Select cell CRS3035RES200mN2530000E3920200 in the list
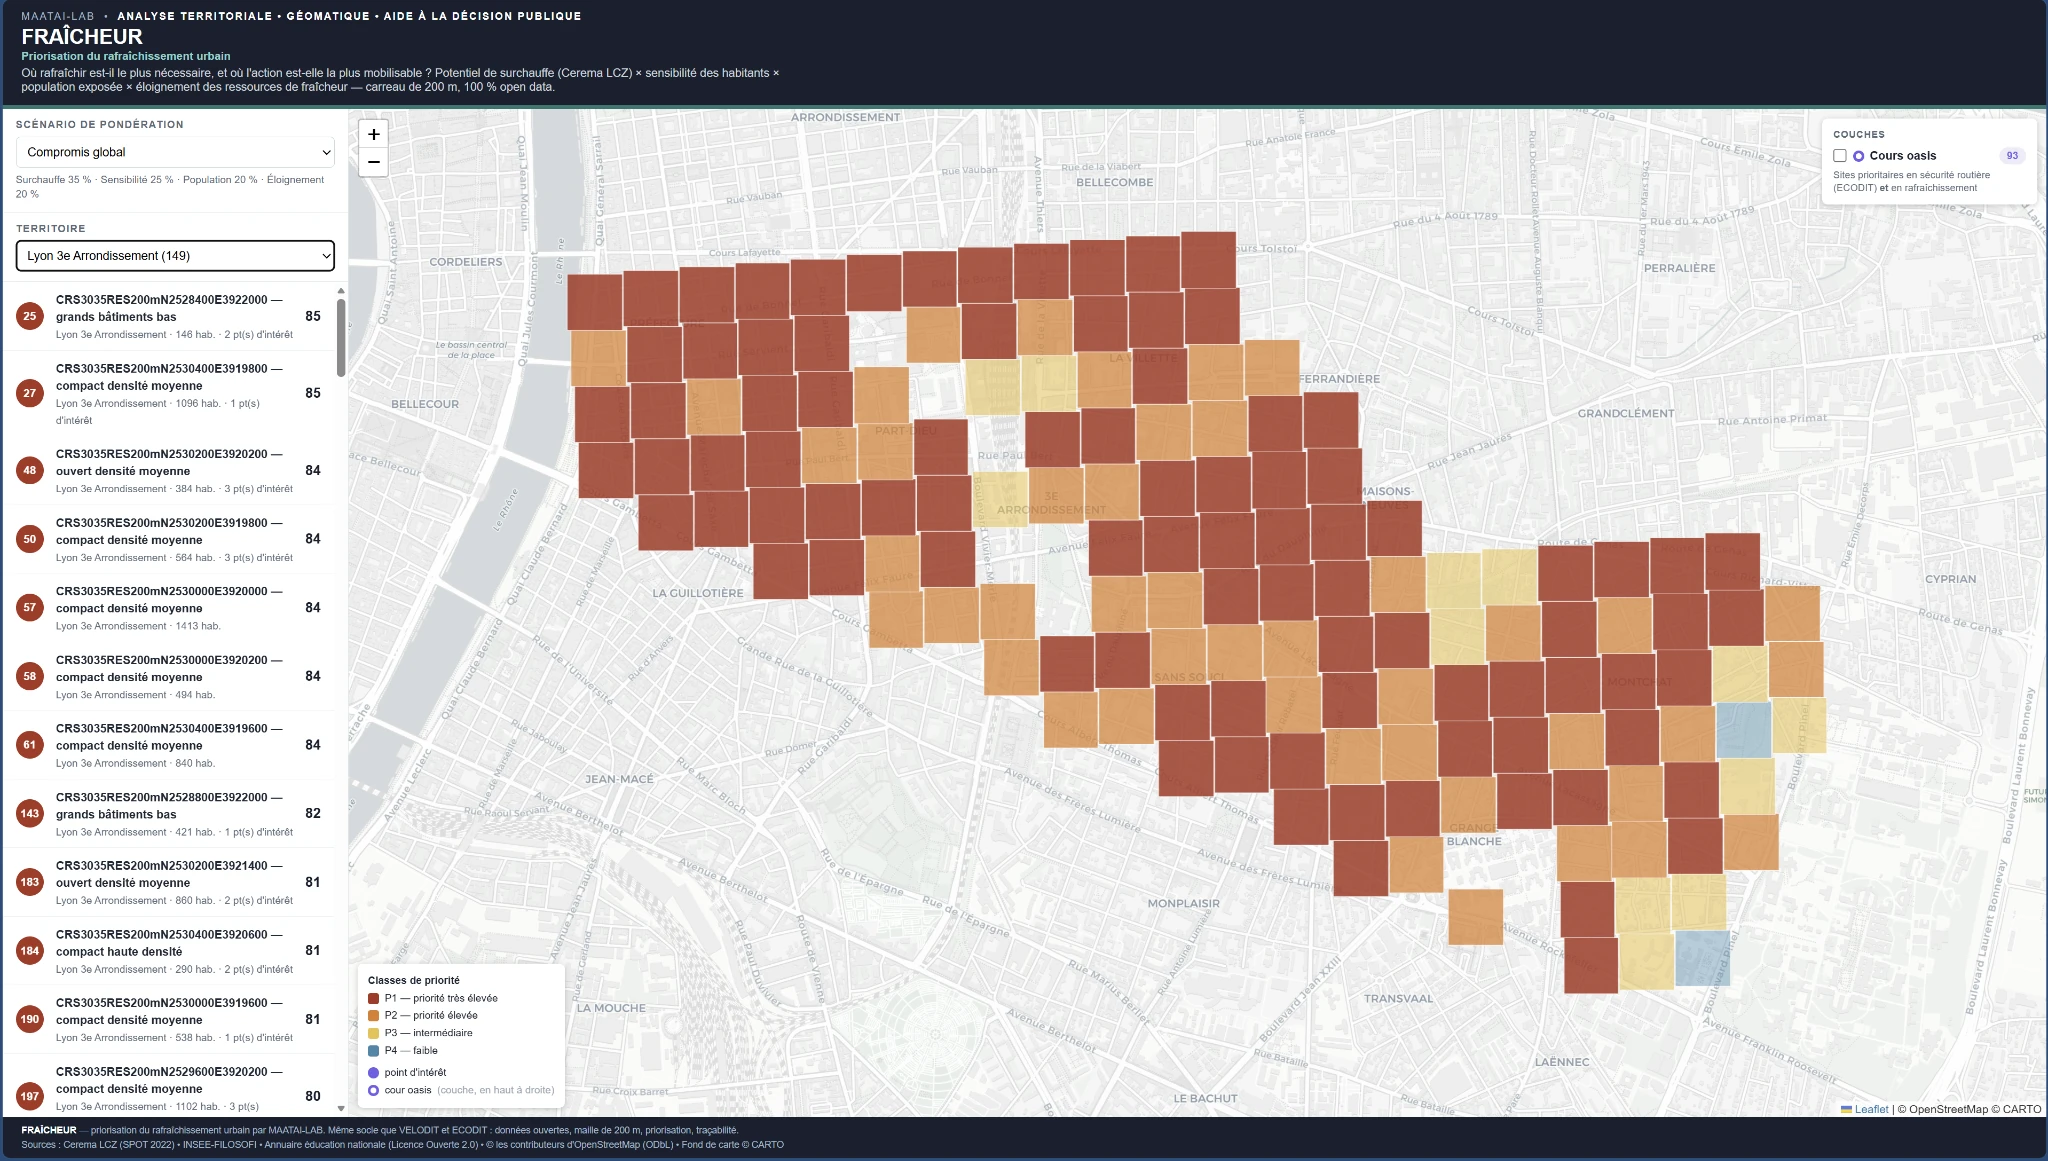This screenshot has width=2048, height=1161. (x=169, y=676)
